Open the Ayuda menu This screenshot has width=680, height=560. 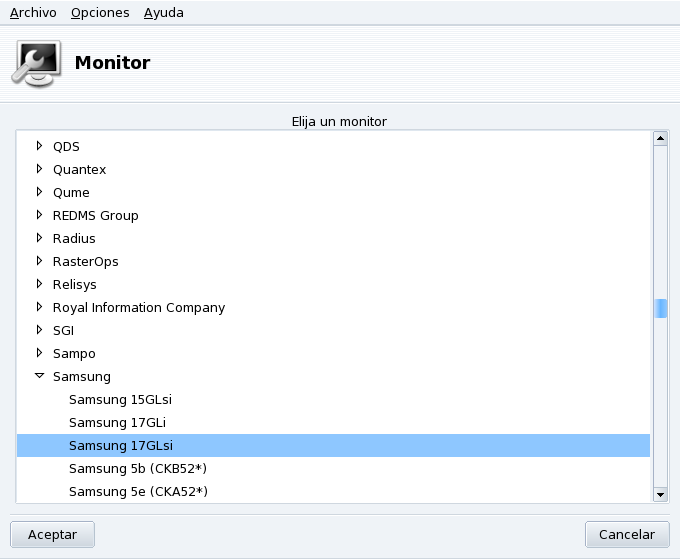pyautogui.click(x=163, y=13)
